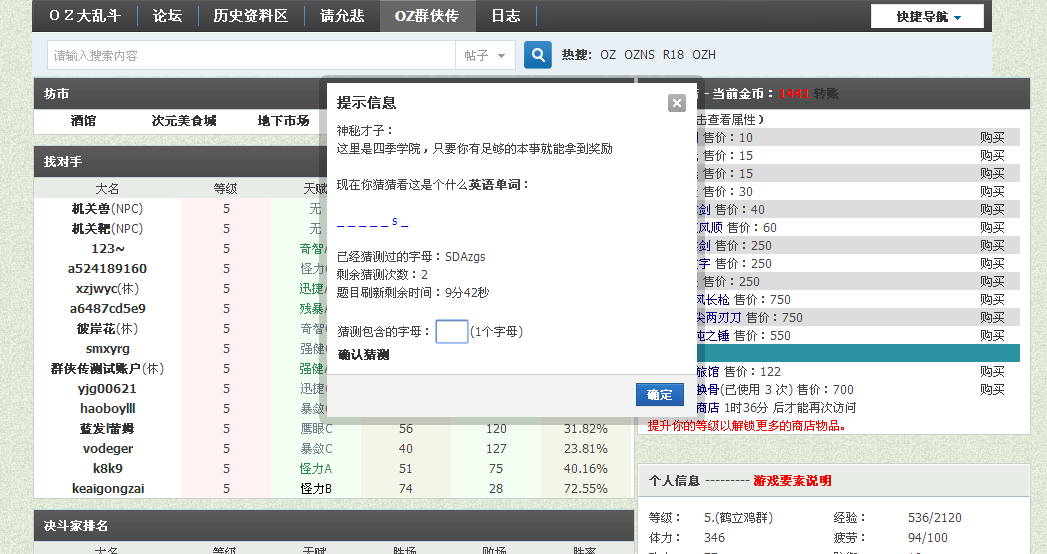
Task: Click hot search term OZ
Action: (x=608, y=55)
